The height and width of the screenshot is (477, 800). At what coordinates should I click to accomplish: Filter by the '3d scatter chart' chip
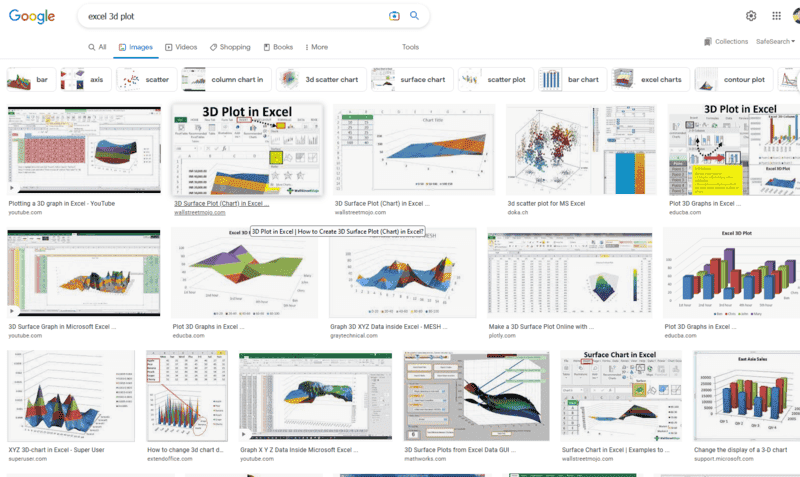pyautogui.click(x=321, y=80)
